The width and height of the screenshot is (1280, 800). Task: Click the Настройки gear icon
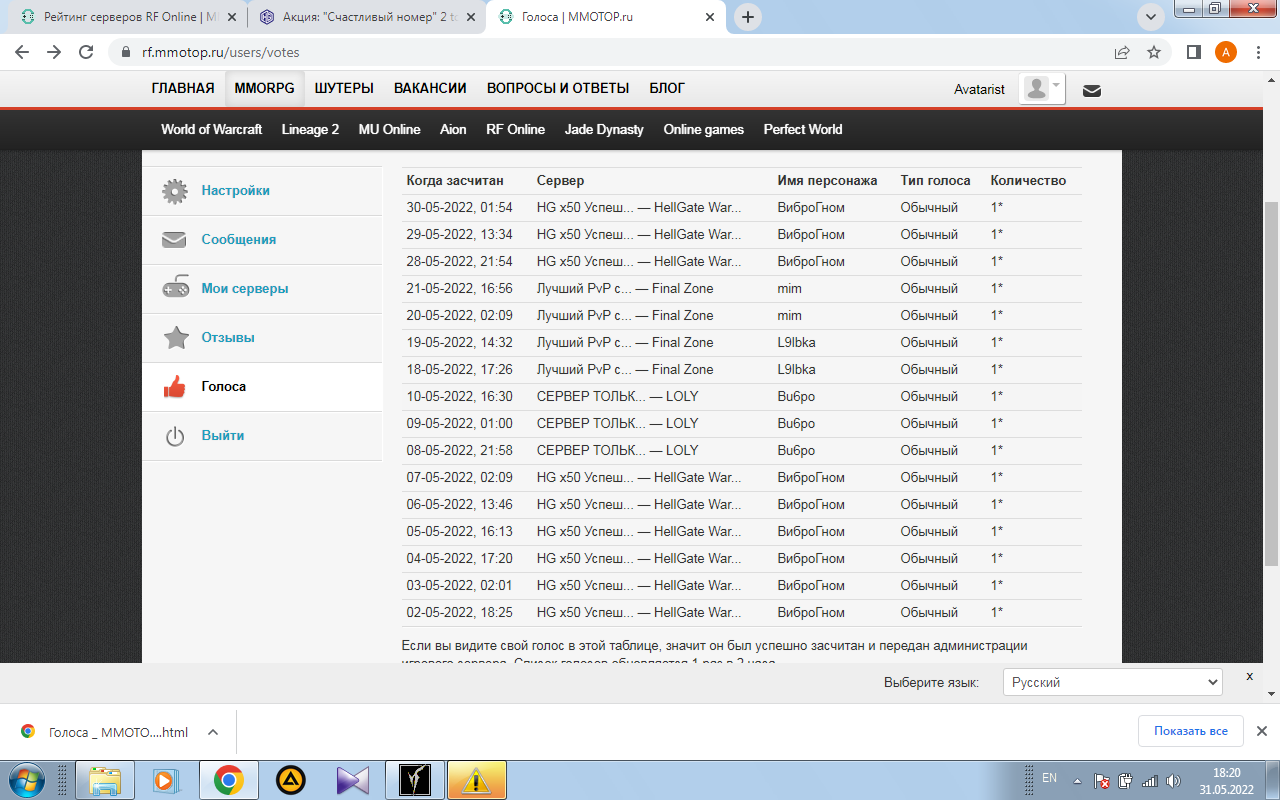(176, 191)
